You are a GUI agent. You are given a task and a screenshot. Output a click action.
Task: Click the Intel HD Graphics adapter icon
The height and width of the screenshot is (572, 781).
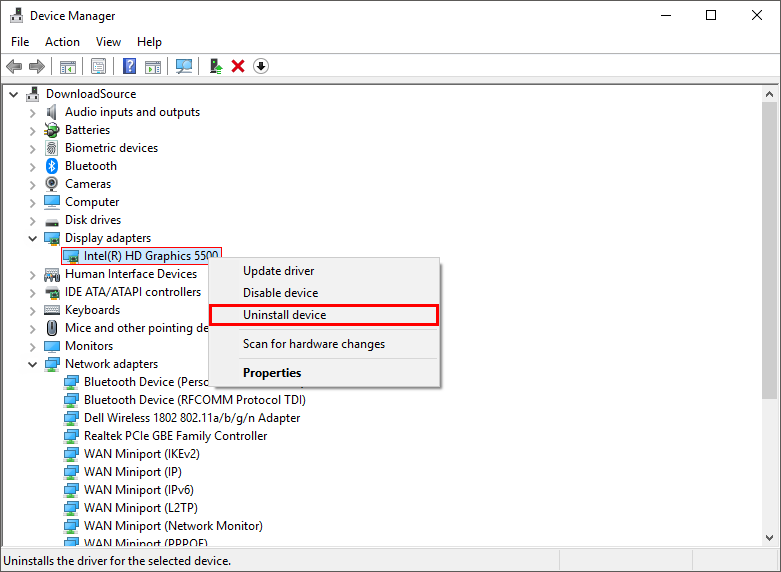click(71, 257)
